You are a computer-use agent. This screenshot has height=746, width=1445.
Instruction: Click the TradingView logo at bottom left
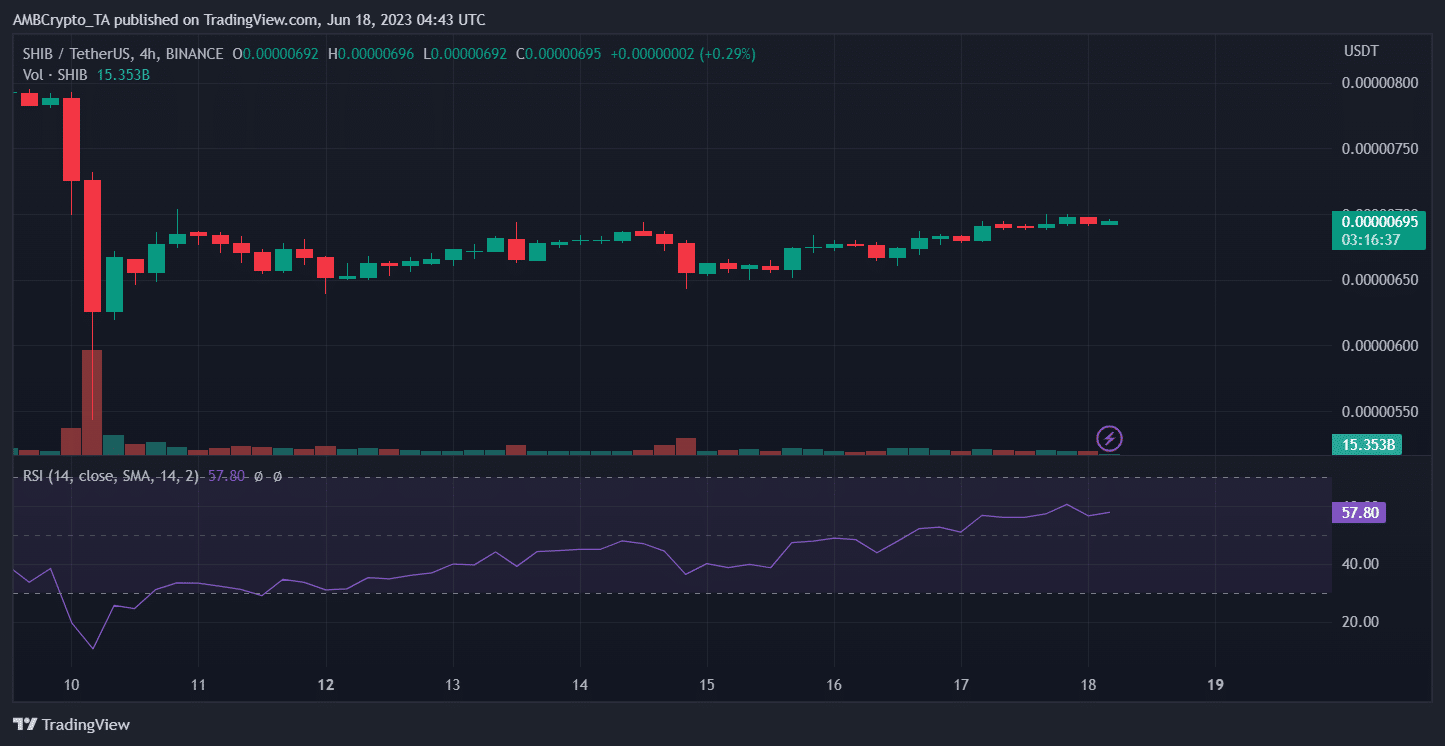point(71,724)
